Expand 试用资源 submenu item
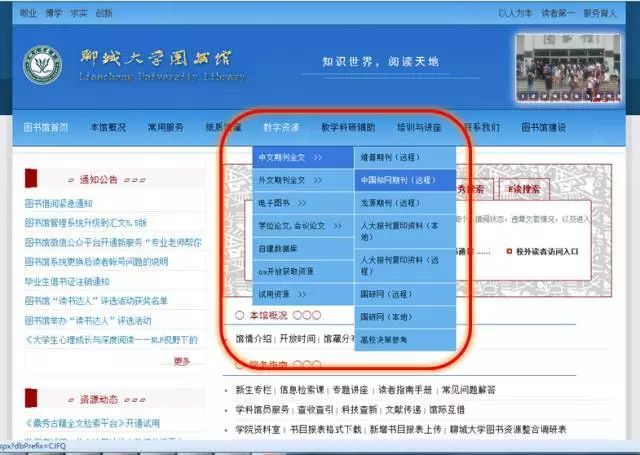The width and height of the screenshot is (640, 455). point(303,294)
